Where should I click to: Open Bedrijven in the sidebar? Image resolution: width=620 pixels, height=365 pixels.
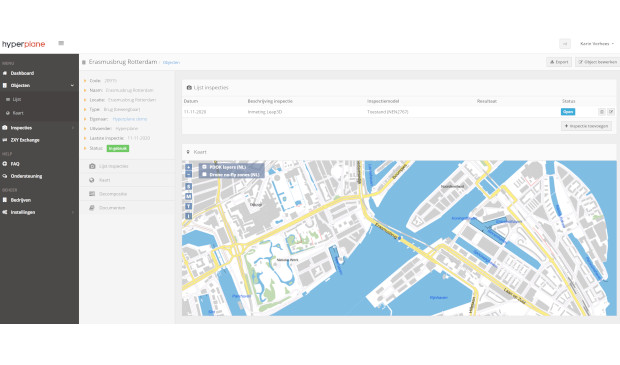pos(21,200)
